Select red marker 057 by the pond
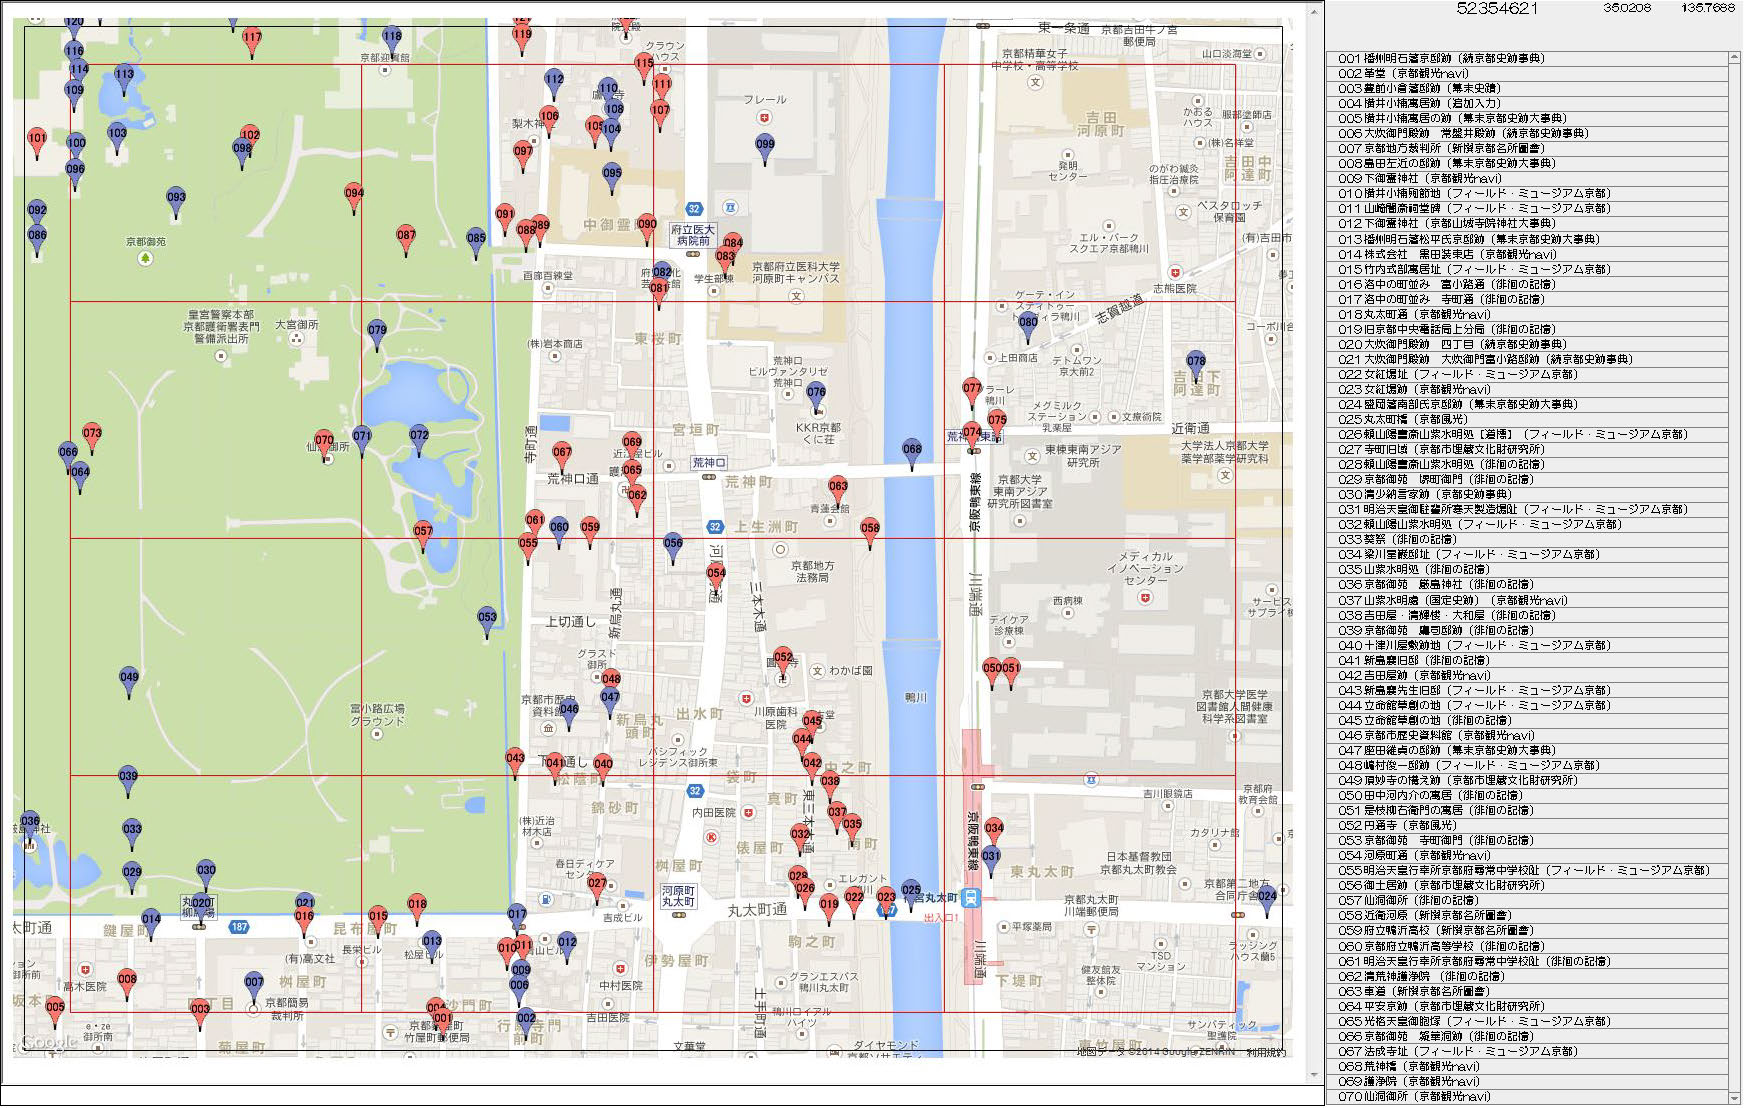1746x1108 pixels. [x=423, y=537]
